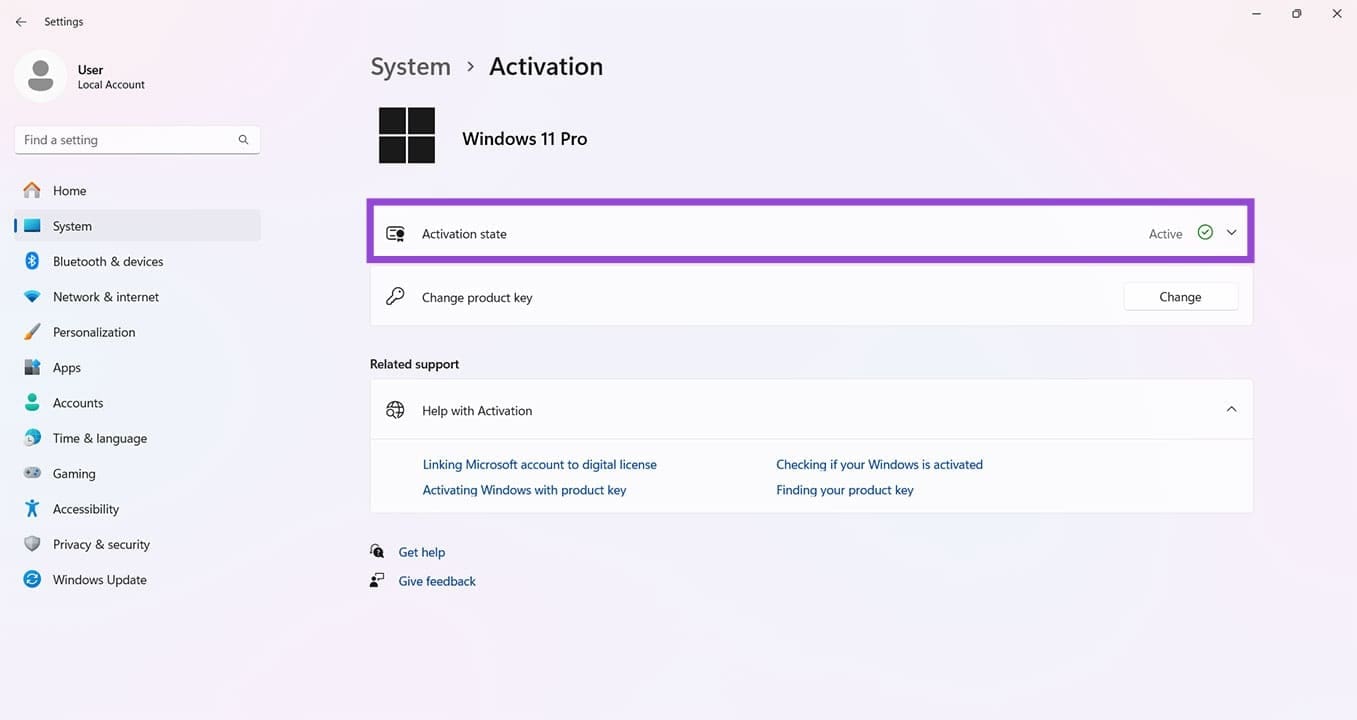Open the Apps settings category
Screen dimensions: 1357x720
pos(137,367)
